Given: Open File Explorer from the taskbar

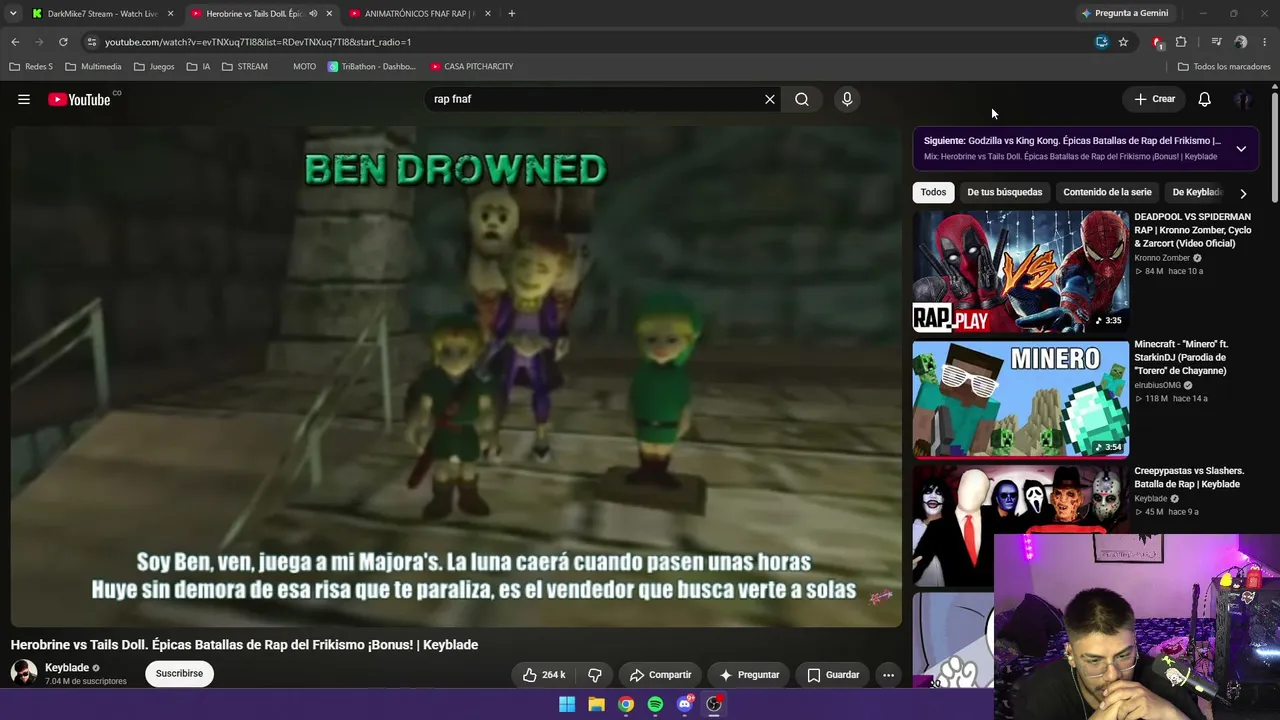Looking at the screenshot, I should (x=596, y=704).
